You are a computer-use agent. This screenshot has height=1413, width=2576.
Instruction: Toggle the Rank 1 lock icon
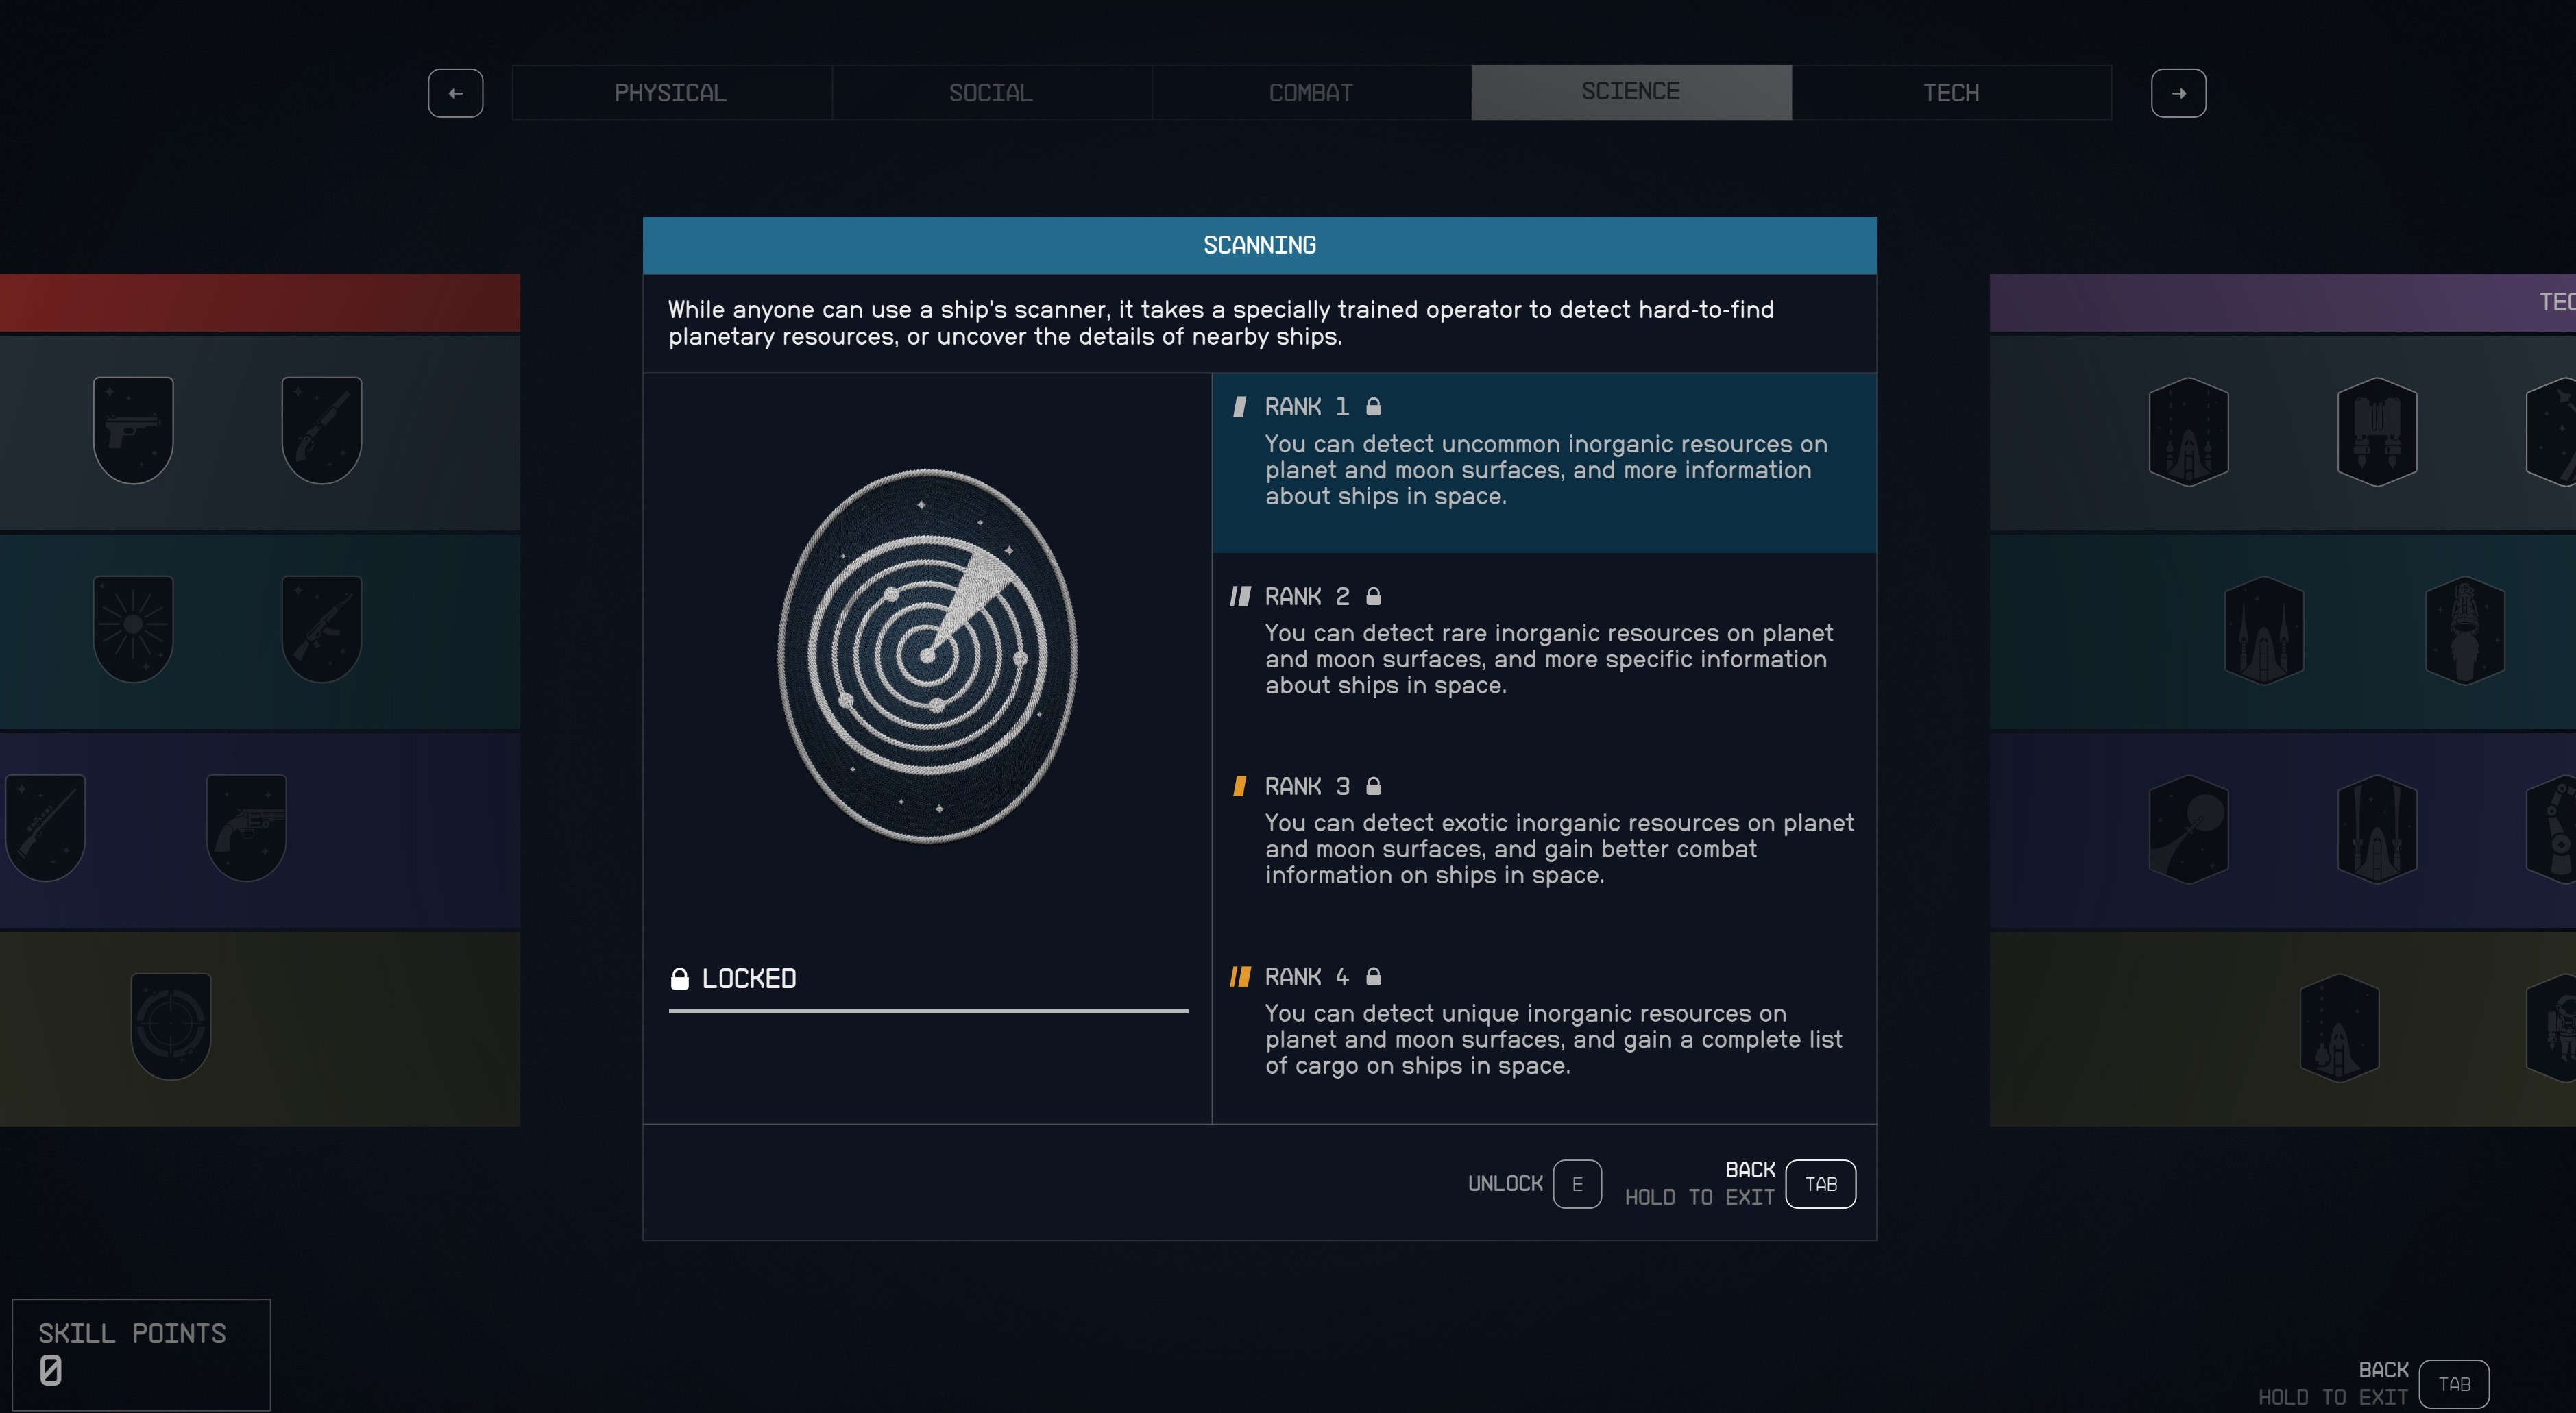[x=1375, y=406]
